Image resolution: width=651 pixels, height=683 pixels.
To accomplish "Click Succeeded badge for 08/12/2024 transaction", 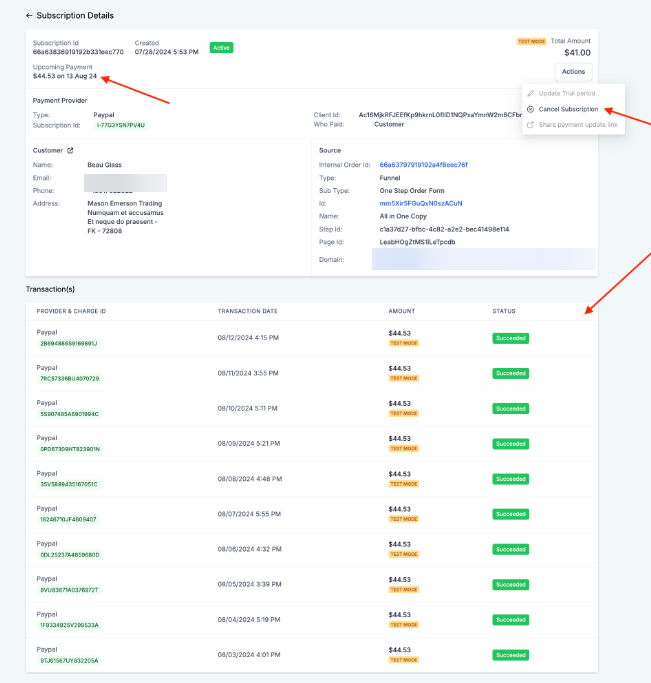I will coord(510,337).
